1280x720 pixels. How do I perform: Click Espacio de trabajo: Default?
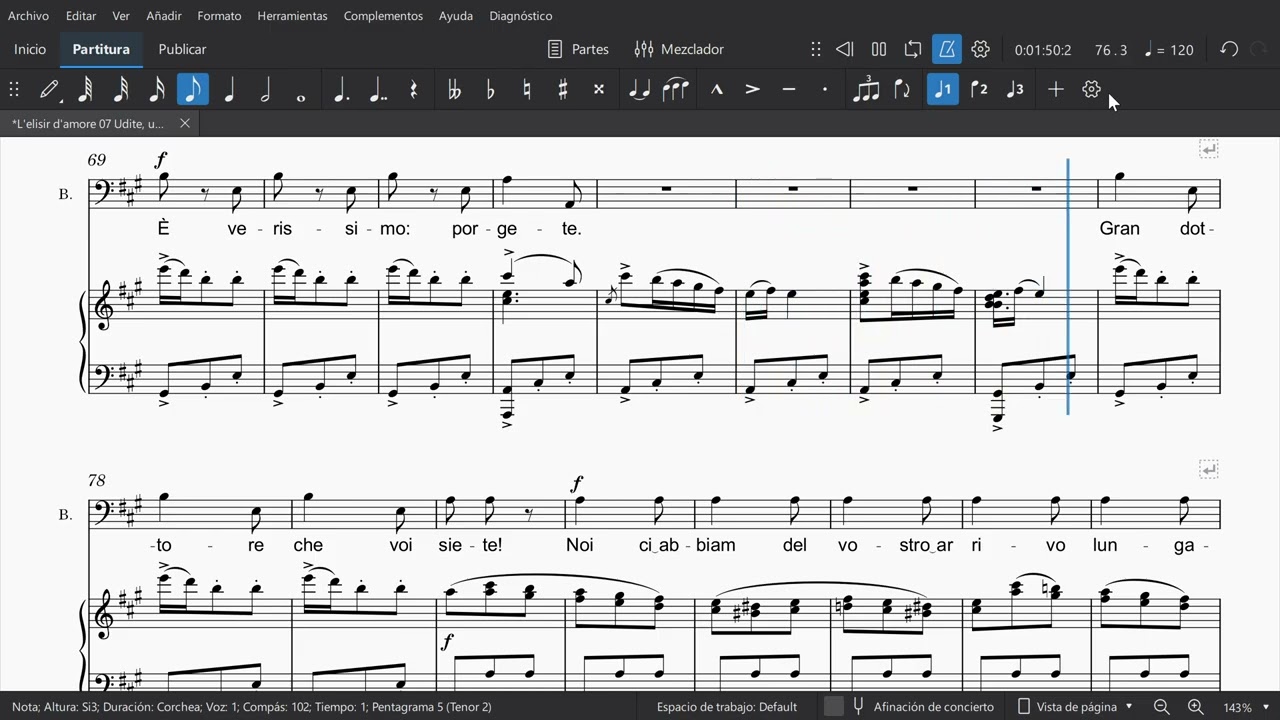point(727,707)
